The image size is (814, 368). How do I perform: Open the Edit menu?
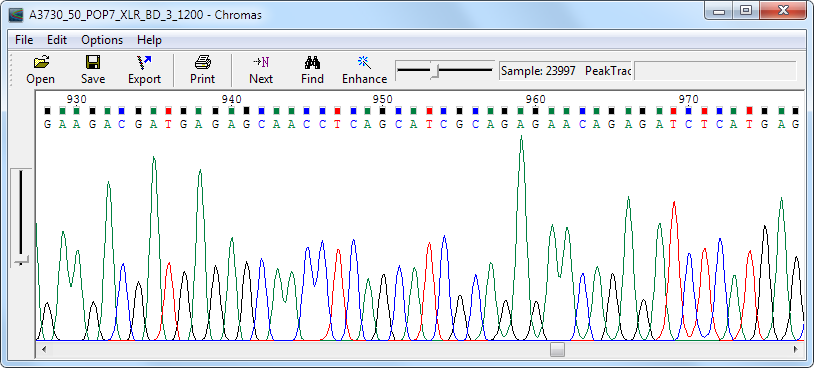pyautogui.click(x=57, y=40)
